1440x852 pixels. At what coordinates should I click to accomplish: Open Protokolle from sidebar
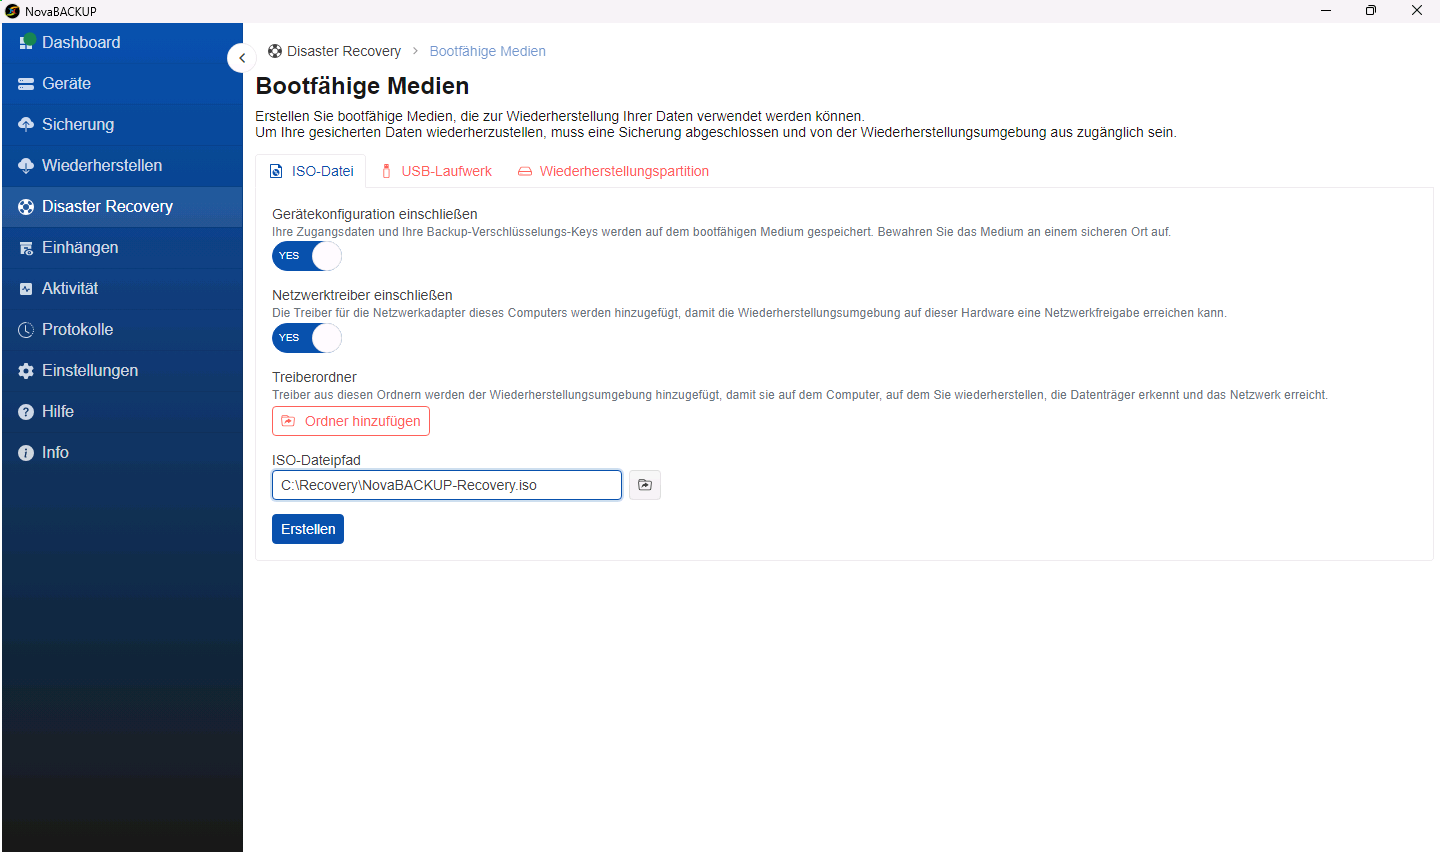122,330
